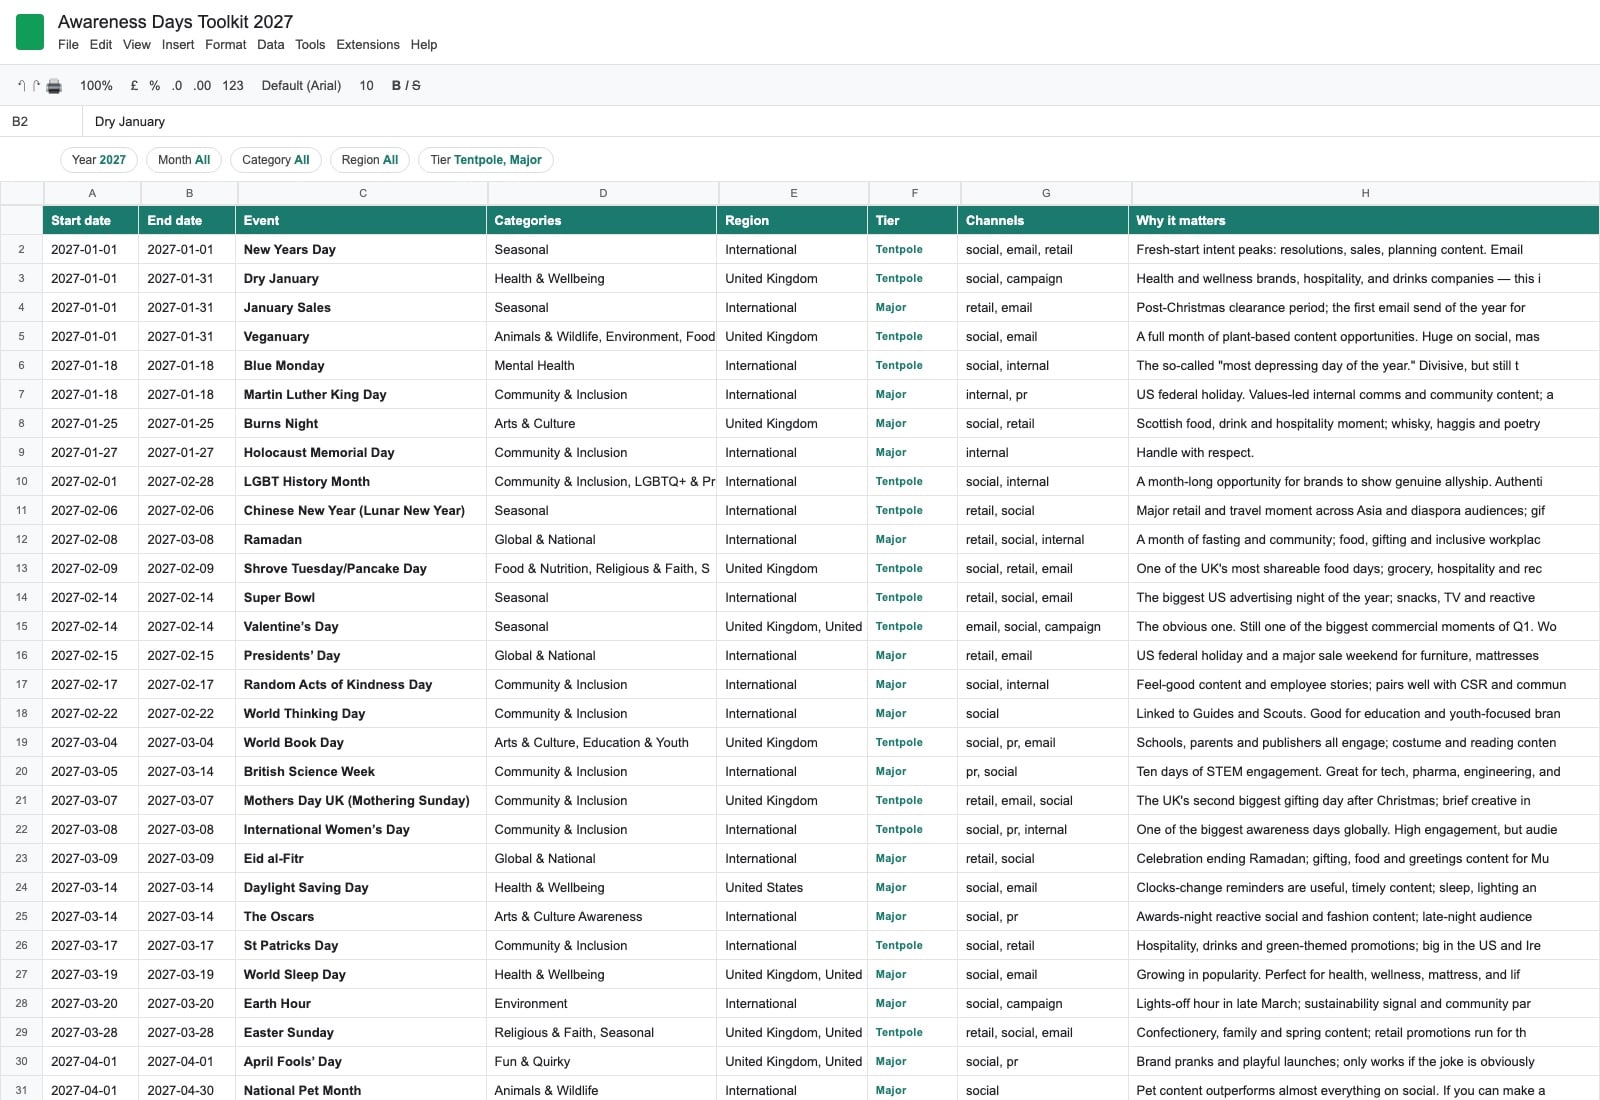
Task: Select the Super Bowl event cell
Action: [362, 598]
